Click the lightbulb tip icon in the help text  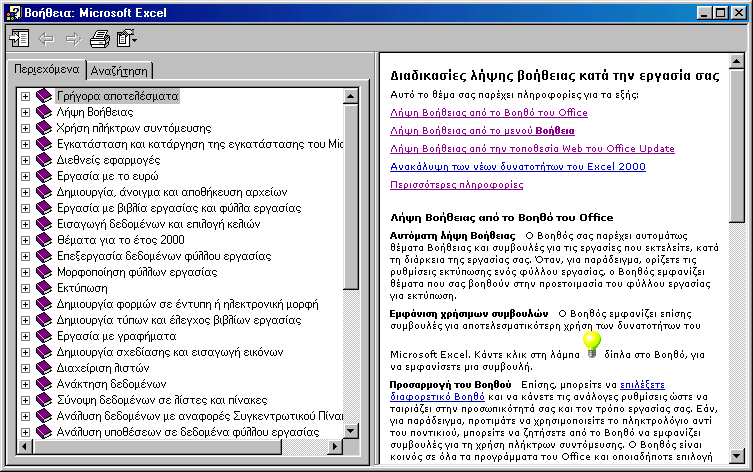[592, 345]
